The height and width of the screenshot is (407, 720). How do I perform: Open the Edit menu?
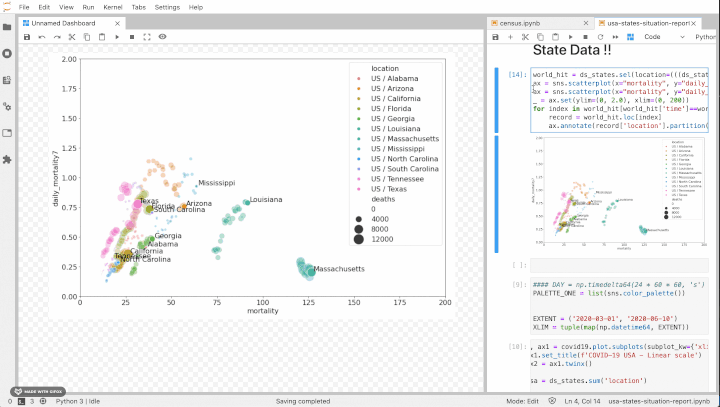tap(44, 7)
